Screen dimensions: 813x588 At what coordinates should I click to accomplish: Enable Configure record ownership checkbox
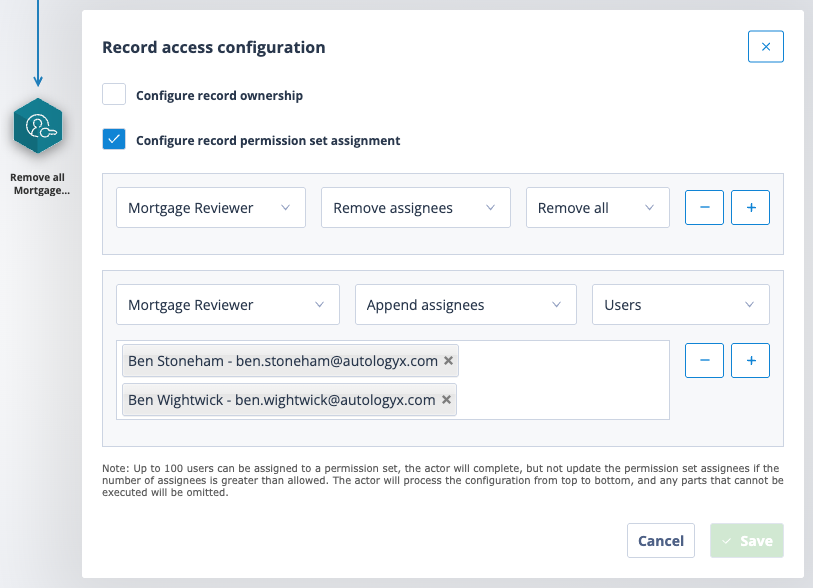(x=114, y=94)
